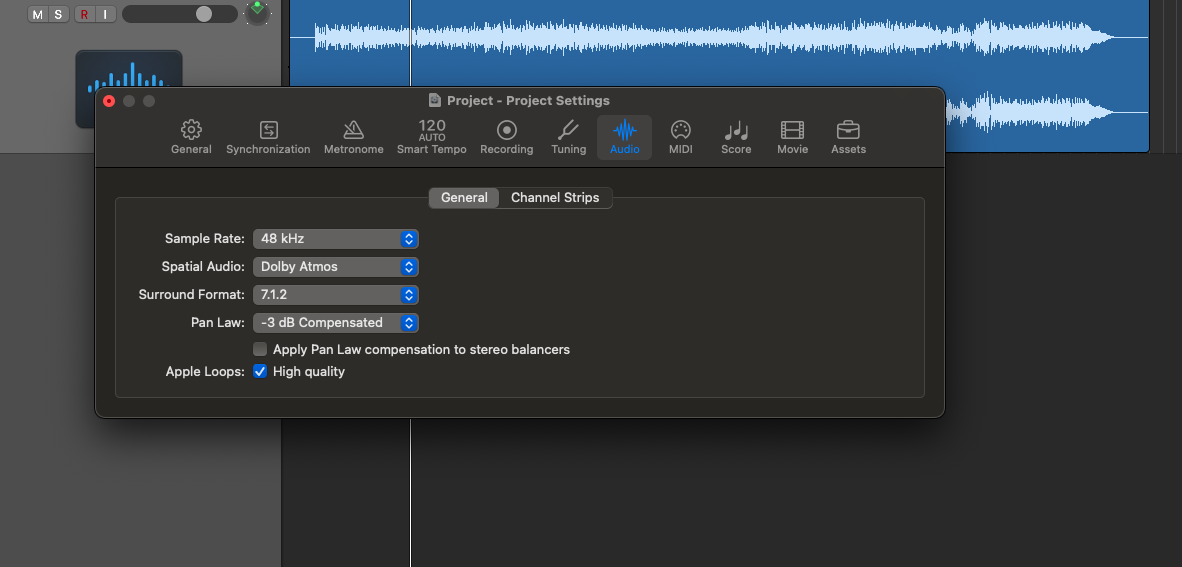Open the General settings pane
The image size is (1182, 567).
(191, 137)
